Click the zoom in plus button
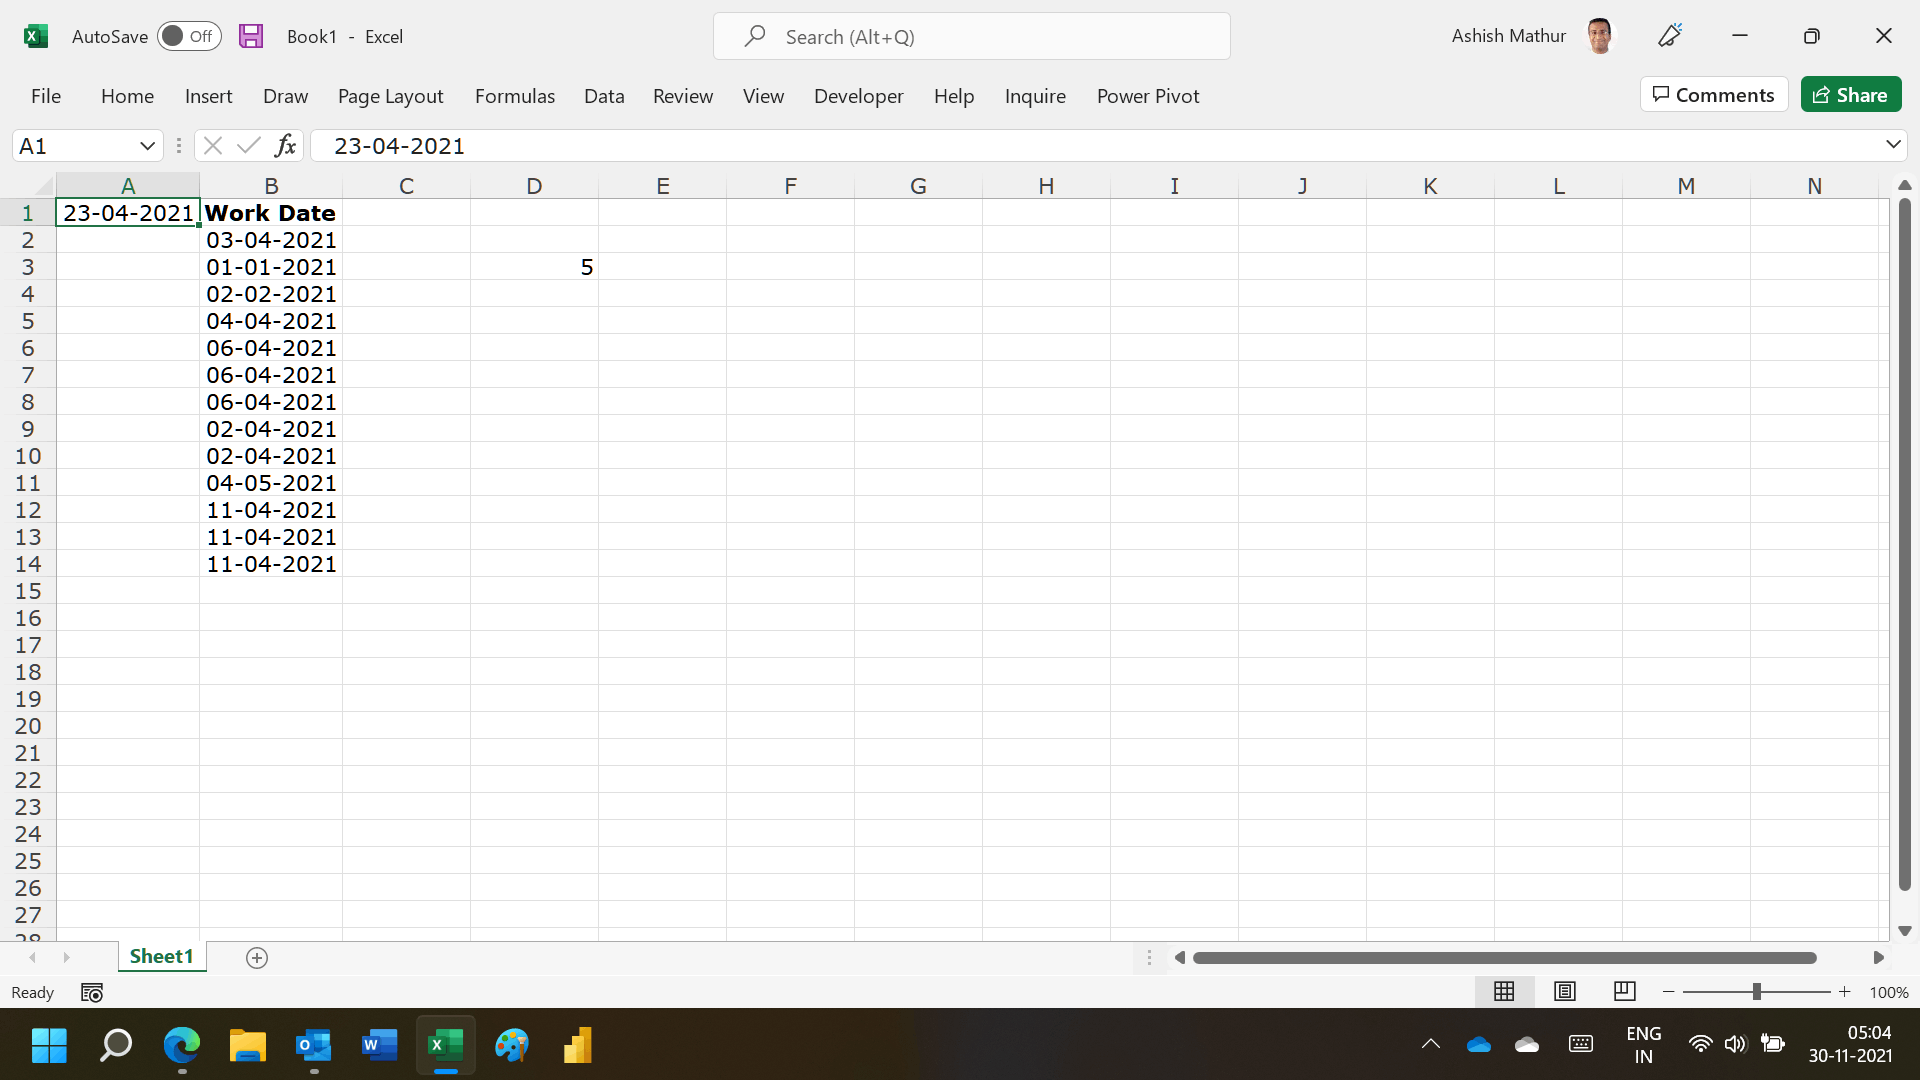 coord(1845,992)
